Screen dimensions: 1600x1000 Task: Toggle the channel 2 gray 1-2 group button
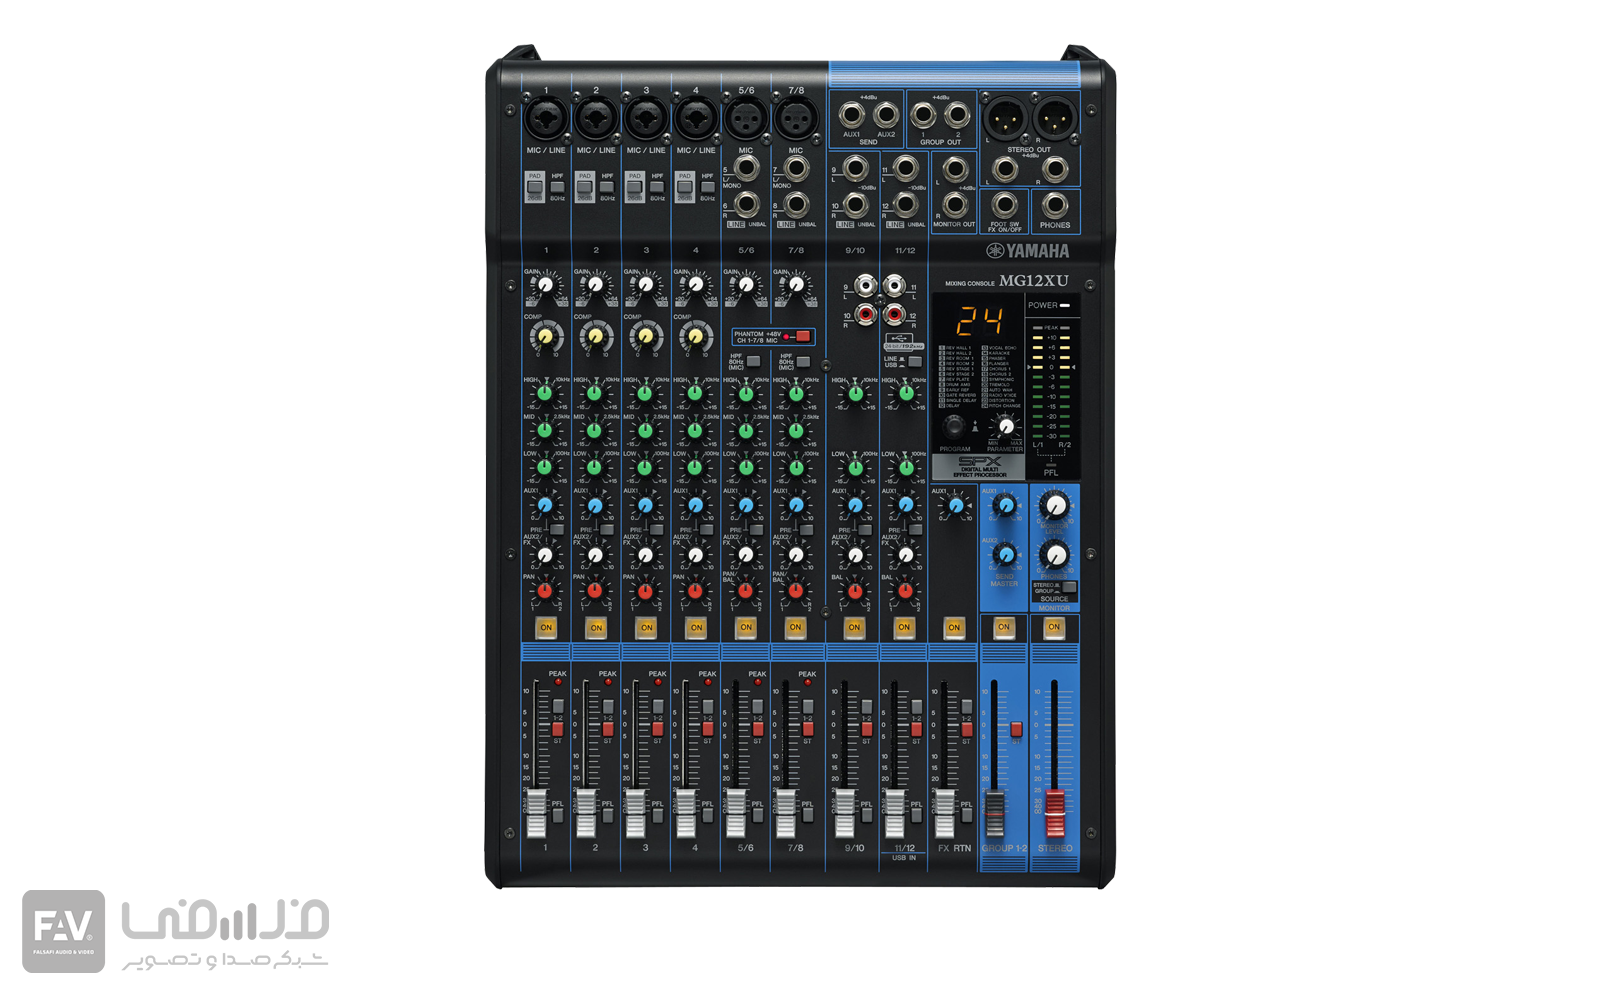point(608,706)
